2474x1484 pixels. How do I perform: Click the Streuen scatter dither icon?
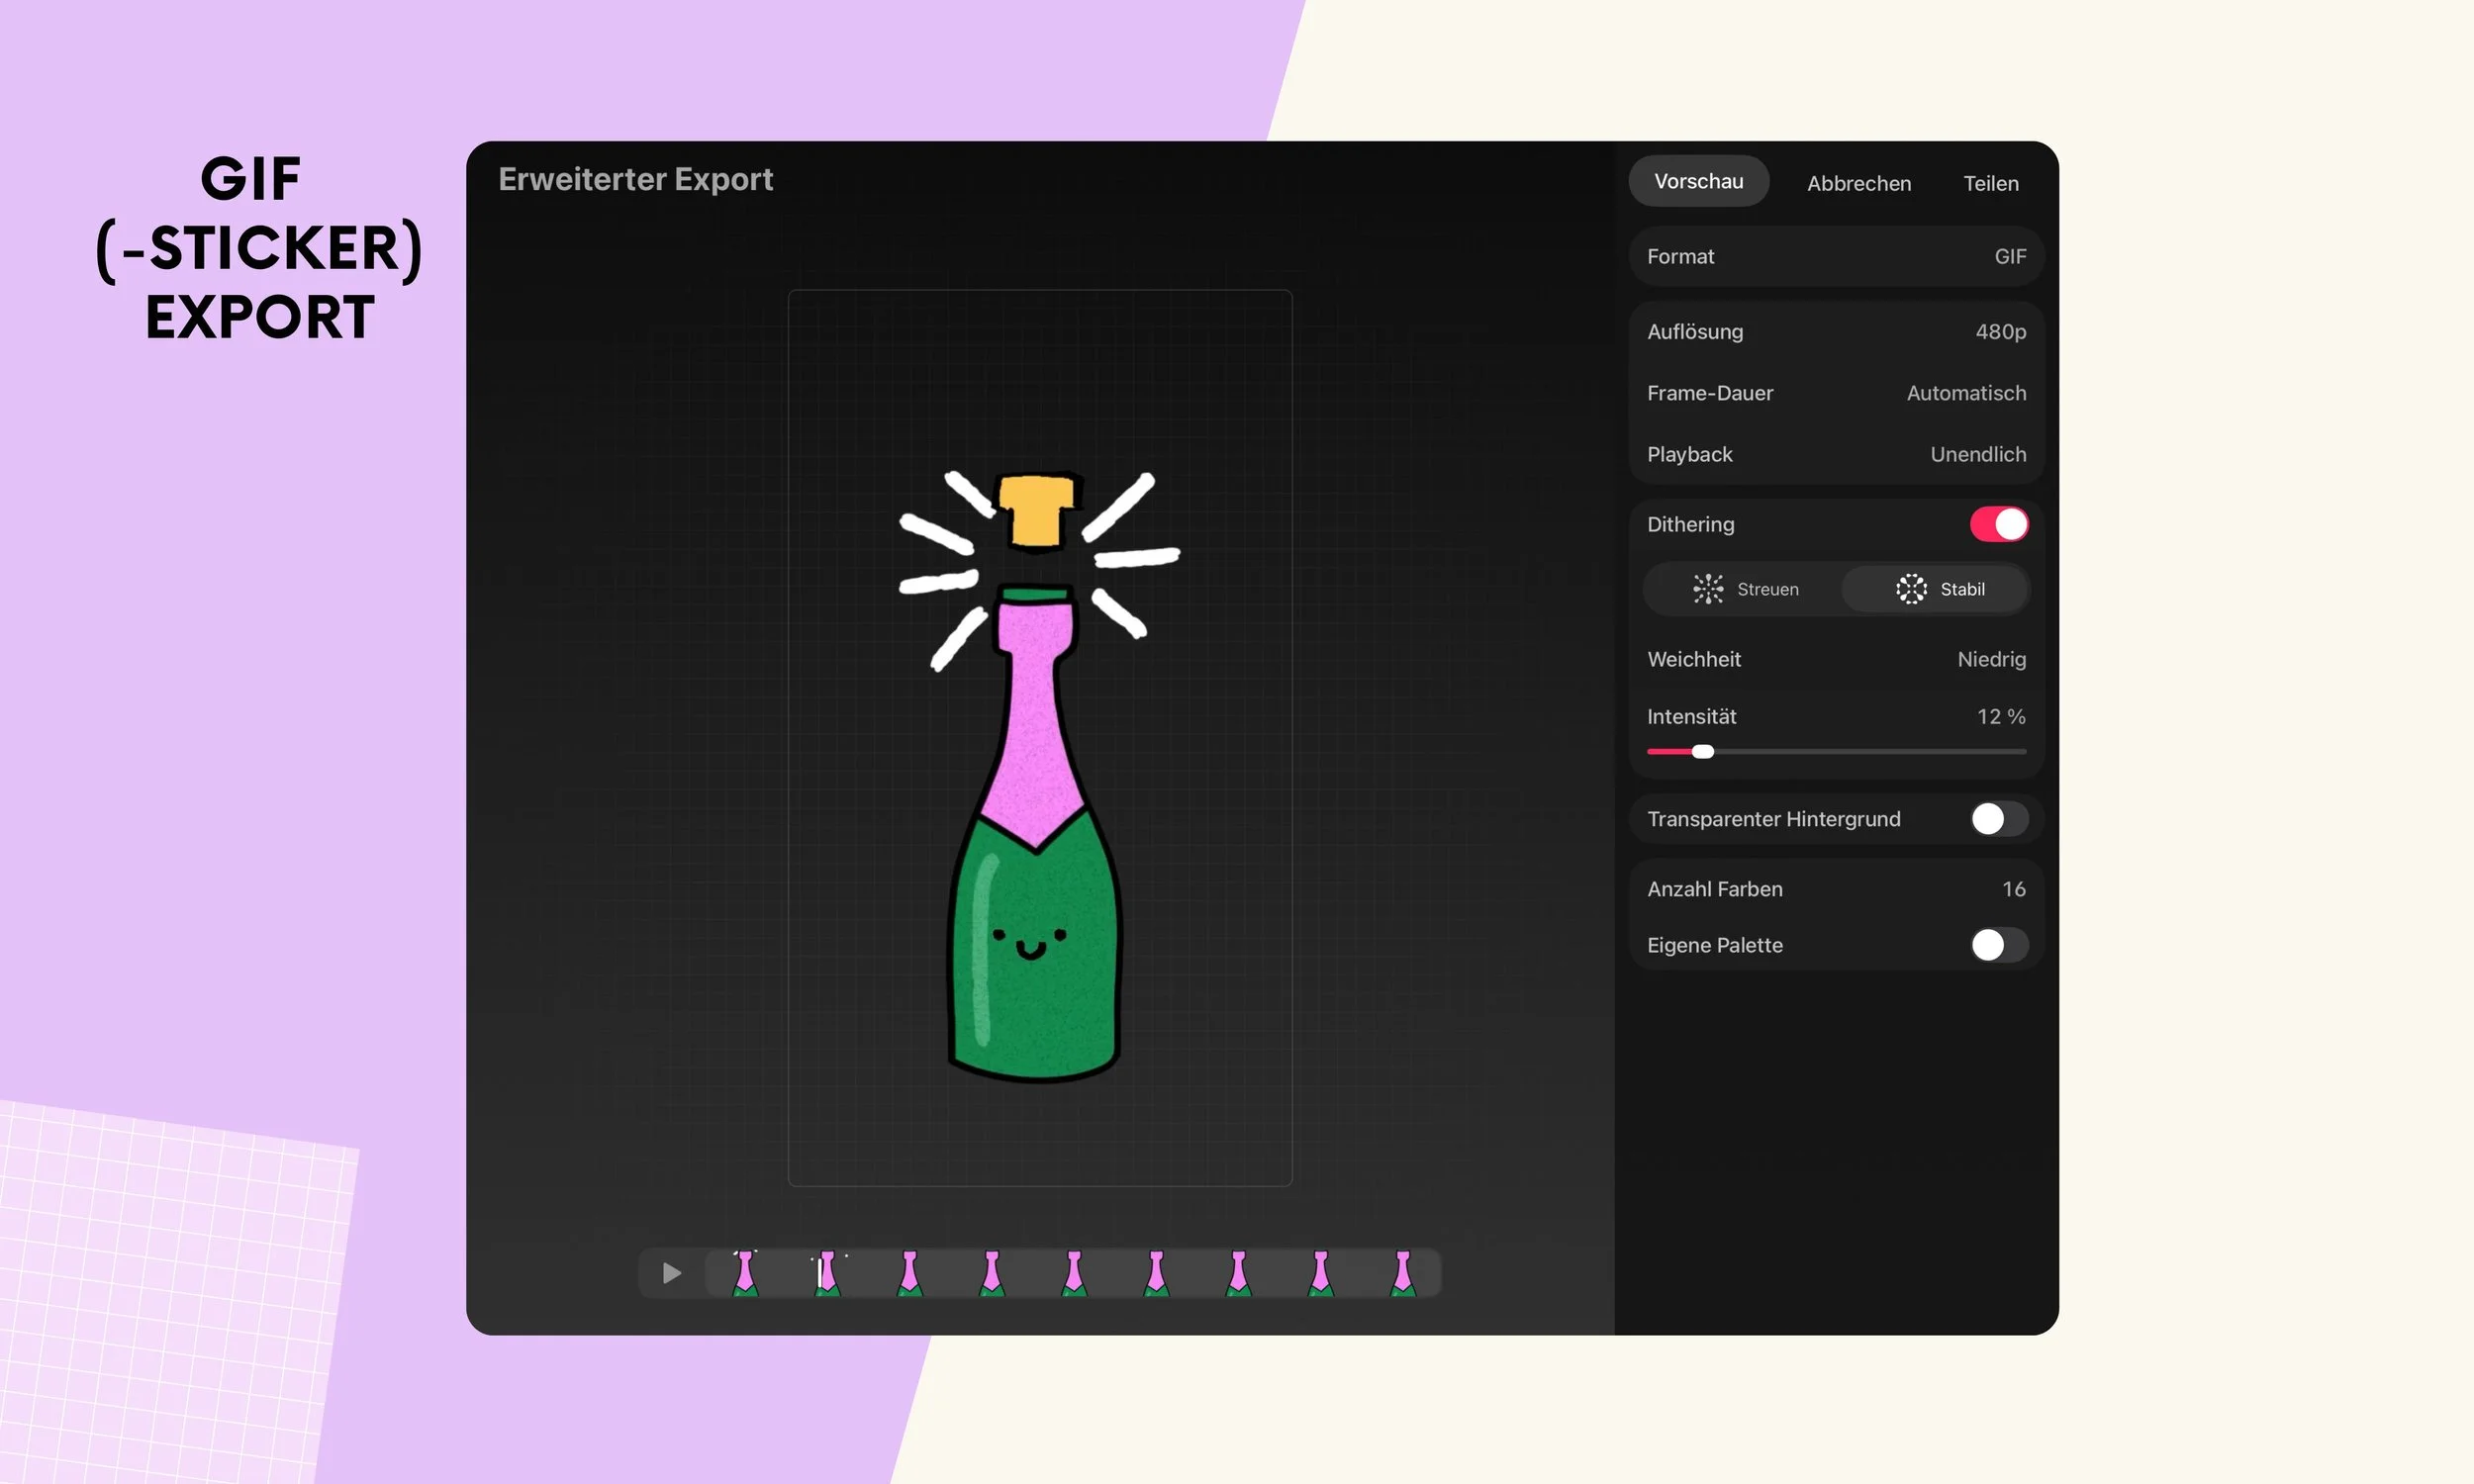point(1707,589)
